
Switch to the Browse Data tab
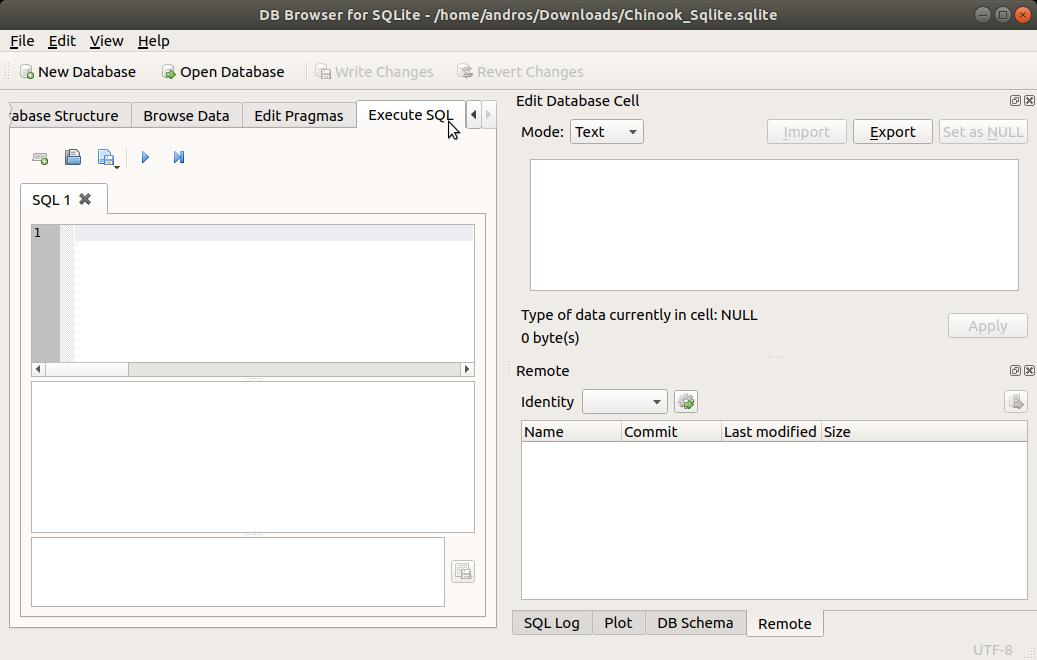[x=186, y=115]
